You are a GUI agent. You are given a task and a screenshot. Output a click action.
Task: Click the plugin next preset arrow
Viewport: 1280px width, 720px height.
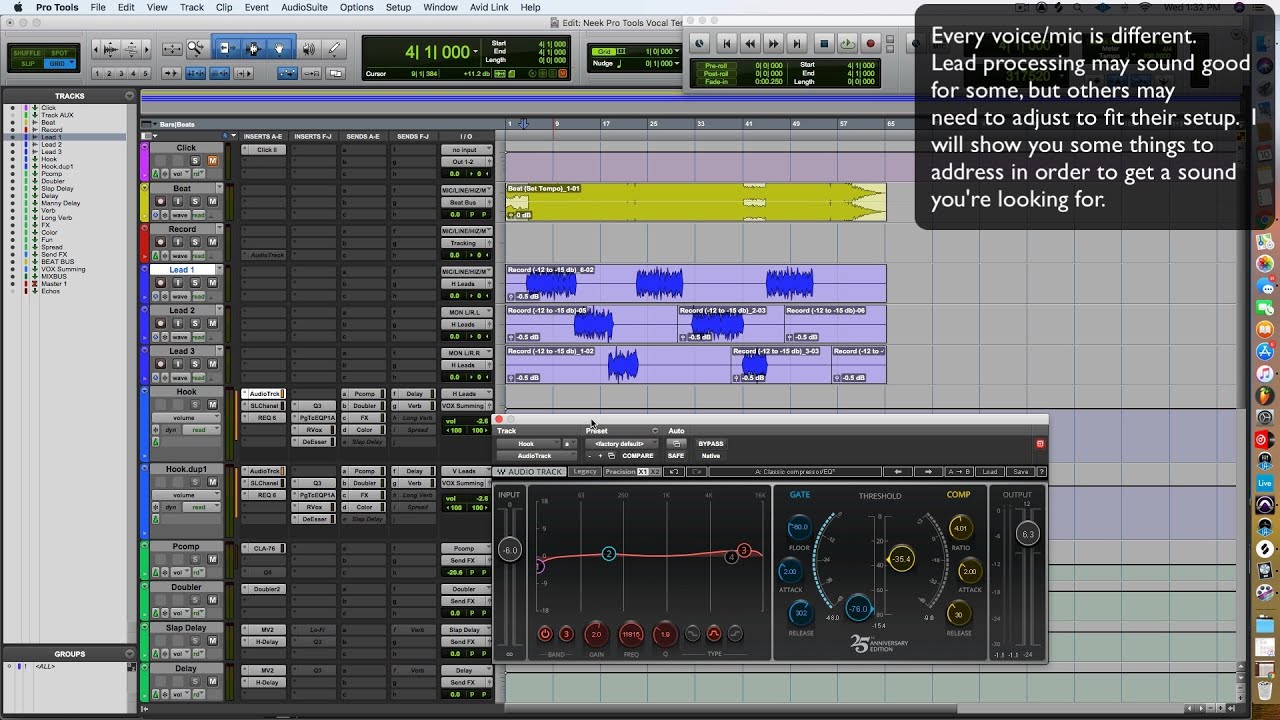click(x=928, y=472)
